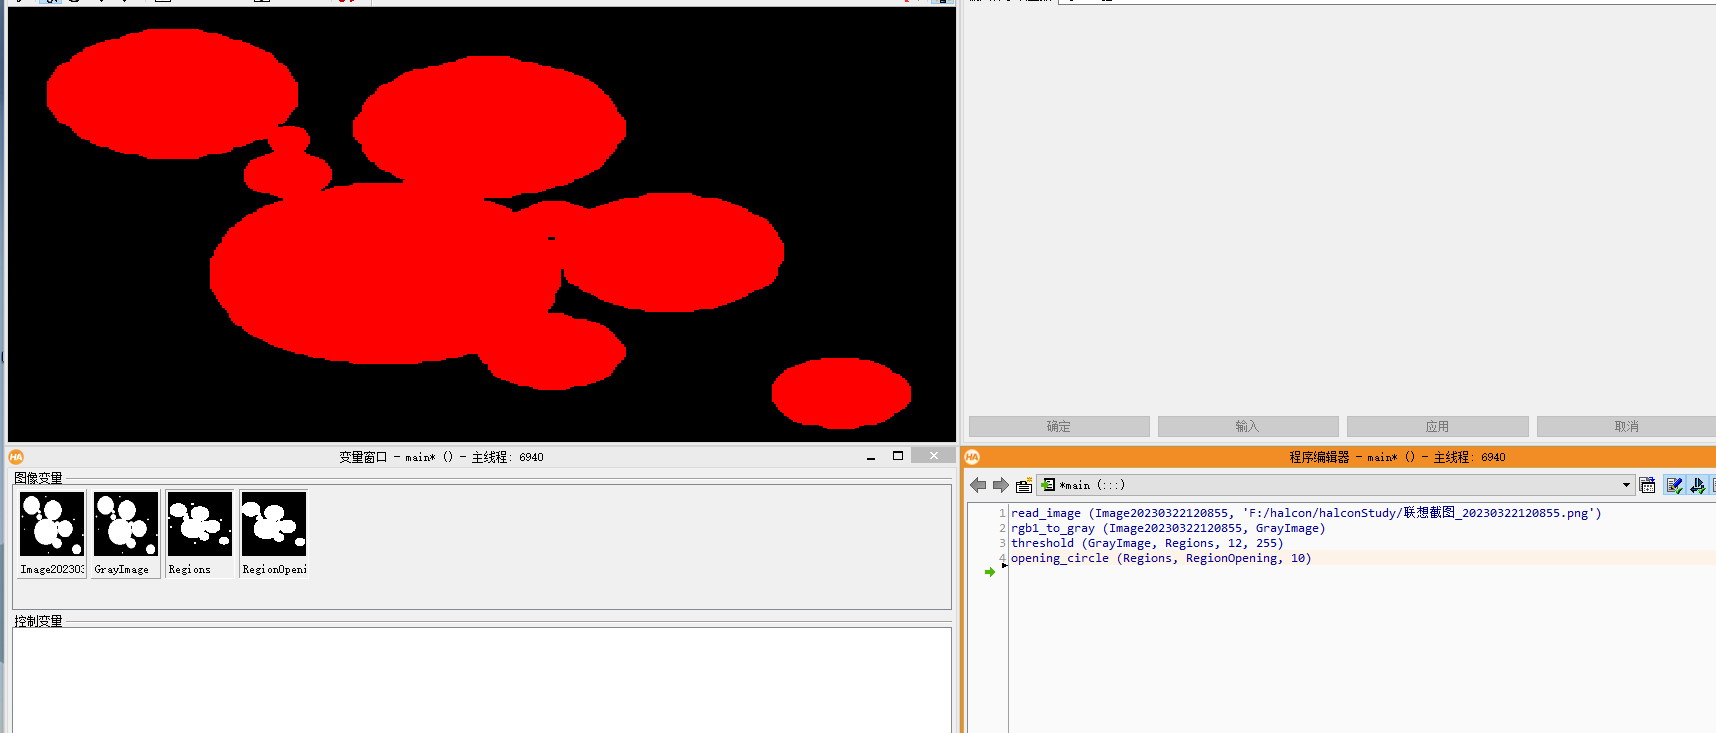Minimize the variable window
Viewport: 1716px width, 733px height.
coord(871,456)
